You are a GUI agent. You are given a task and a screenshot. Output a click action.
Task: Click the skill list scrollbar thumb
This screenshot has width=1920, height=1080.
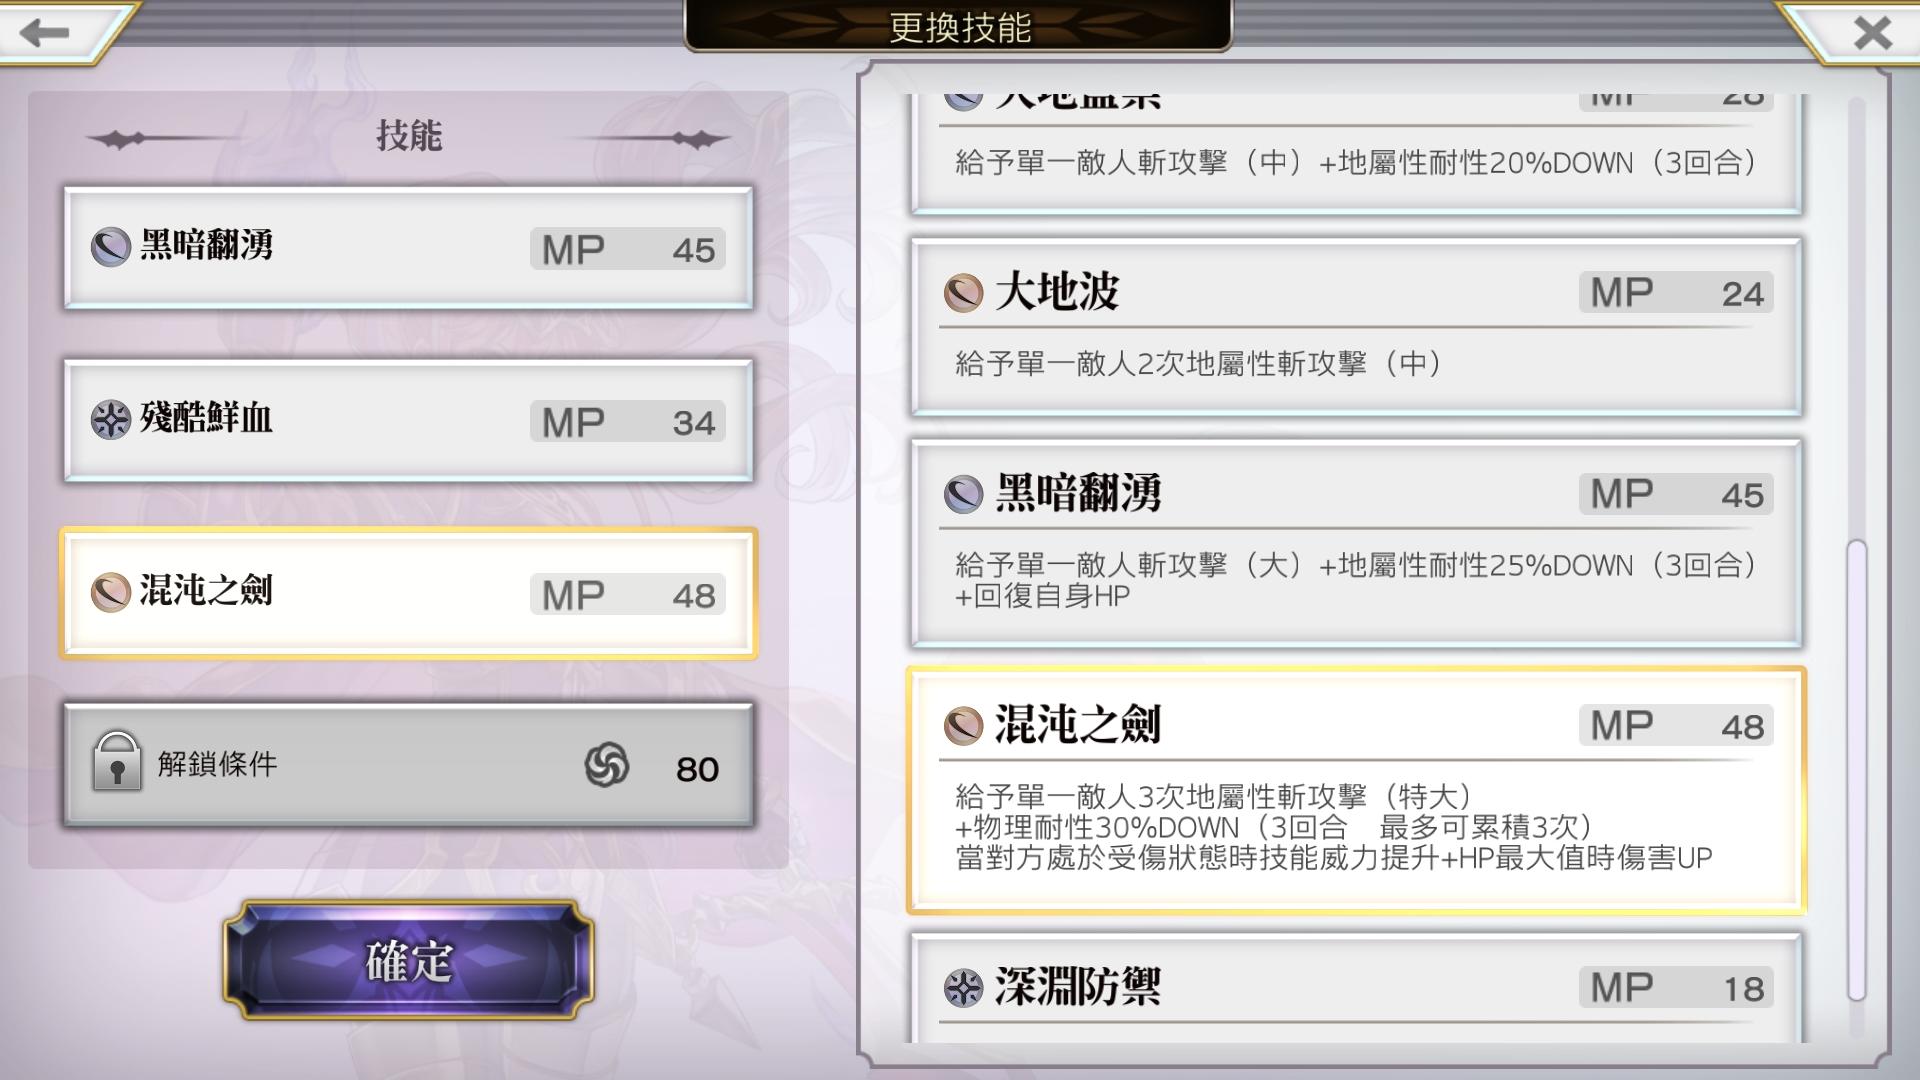1857,770
